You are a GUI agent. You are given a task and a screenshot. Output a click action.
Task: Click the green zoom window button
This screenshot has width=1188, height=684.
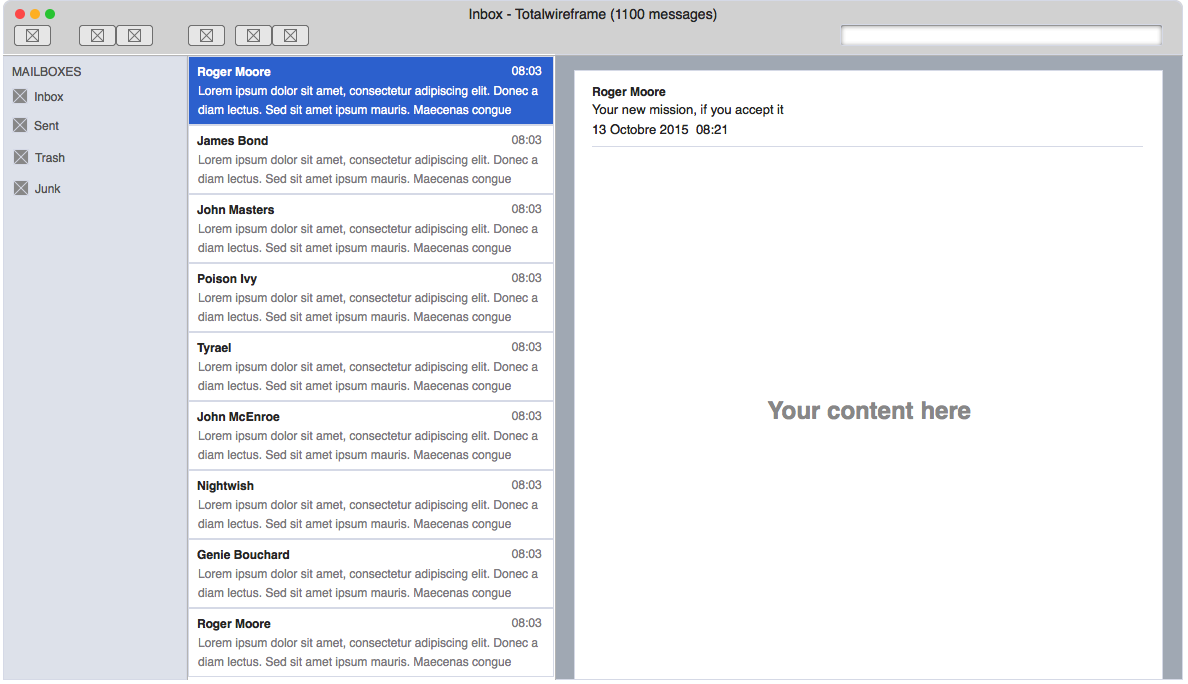pyautogui.click(x=49, y=14)
